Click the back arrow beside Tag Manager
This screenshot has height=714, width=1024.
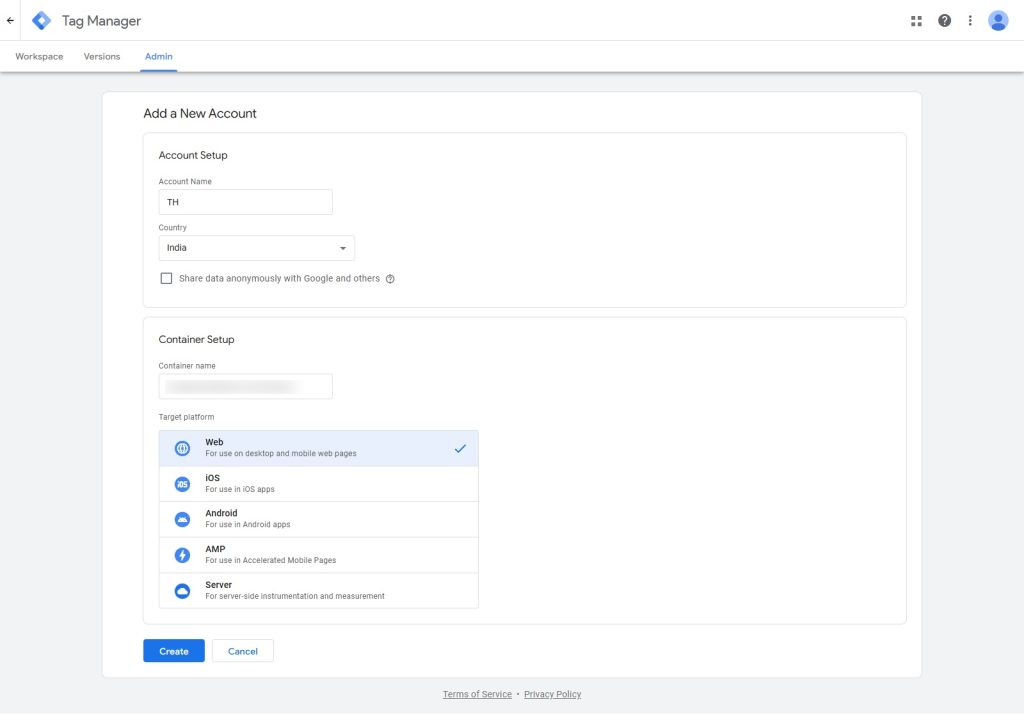[x=11, y=20]
